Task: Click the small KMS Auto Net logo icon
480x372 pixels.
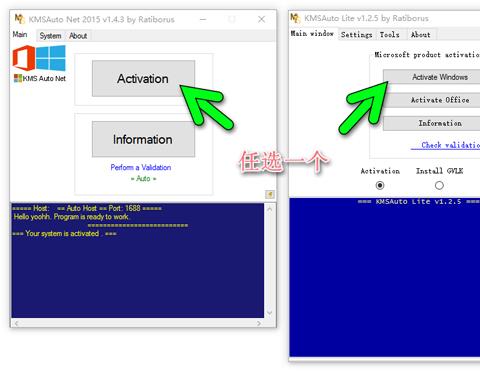Action: 18,78
